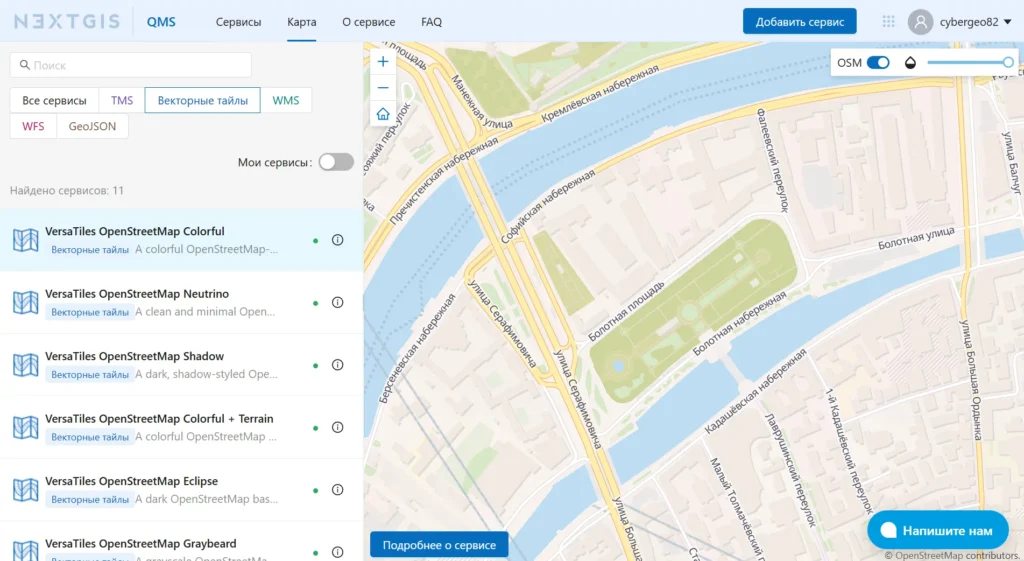Toggle the Мои сервисы switch
This screenshot has height=561, width=1024.
pos(336,162)
